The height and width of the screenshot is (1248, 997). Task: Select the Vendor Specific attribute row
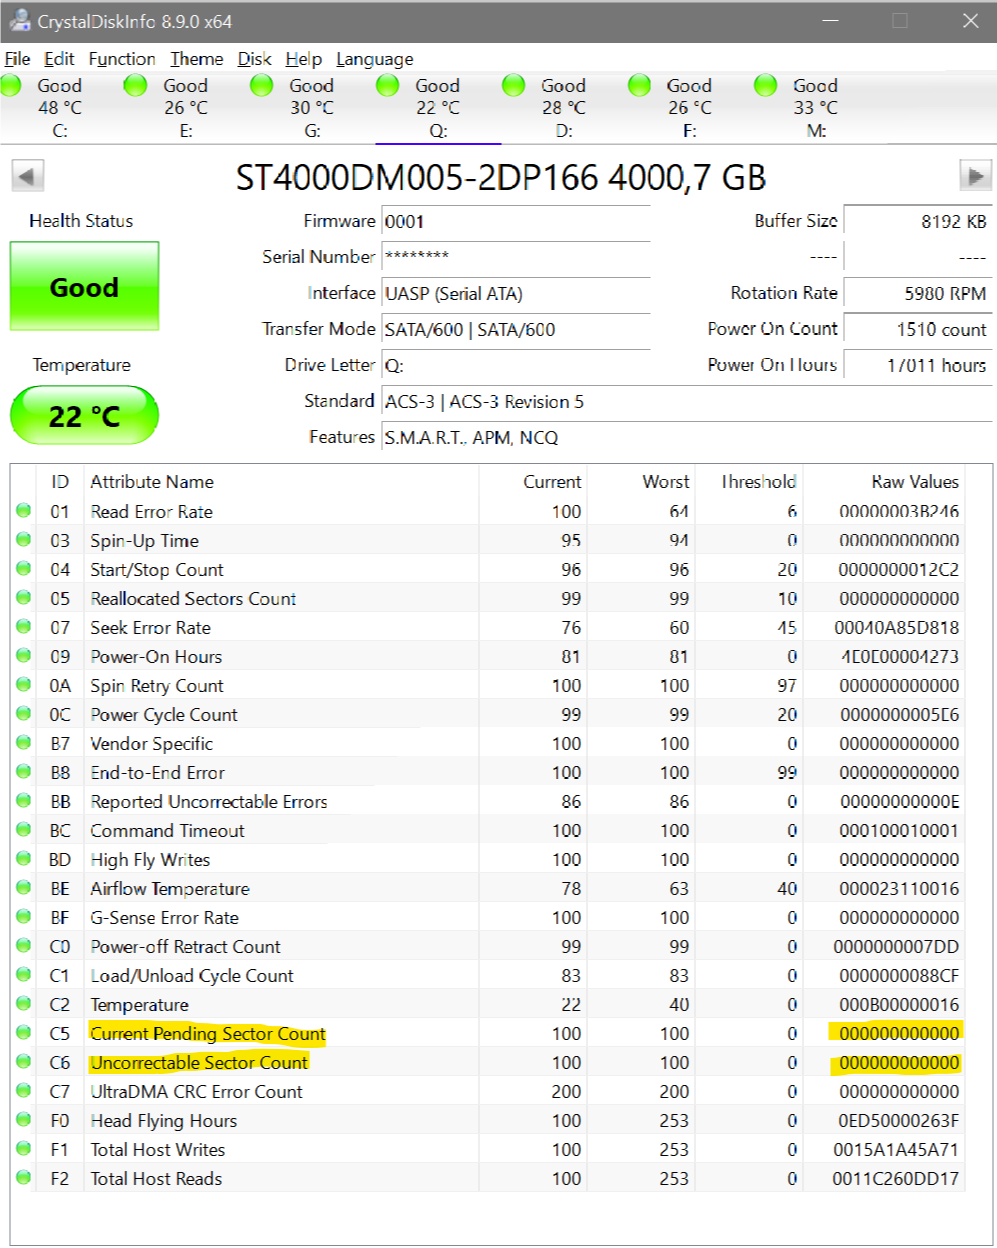click(x=488, y=743)
